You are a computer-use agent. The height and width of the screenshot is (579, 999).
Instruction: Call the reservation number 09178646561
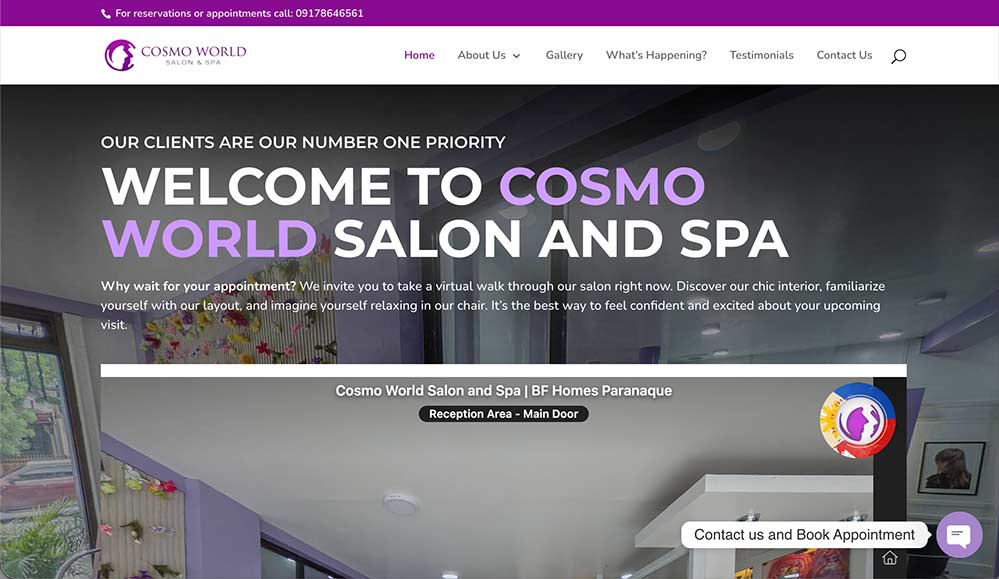(329, 13)
